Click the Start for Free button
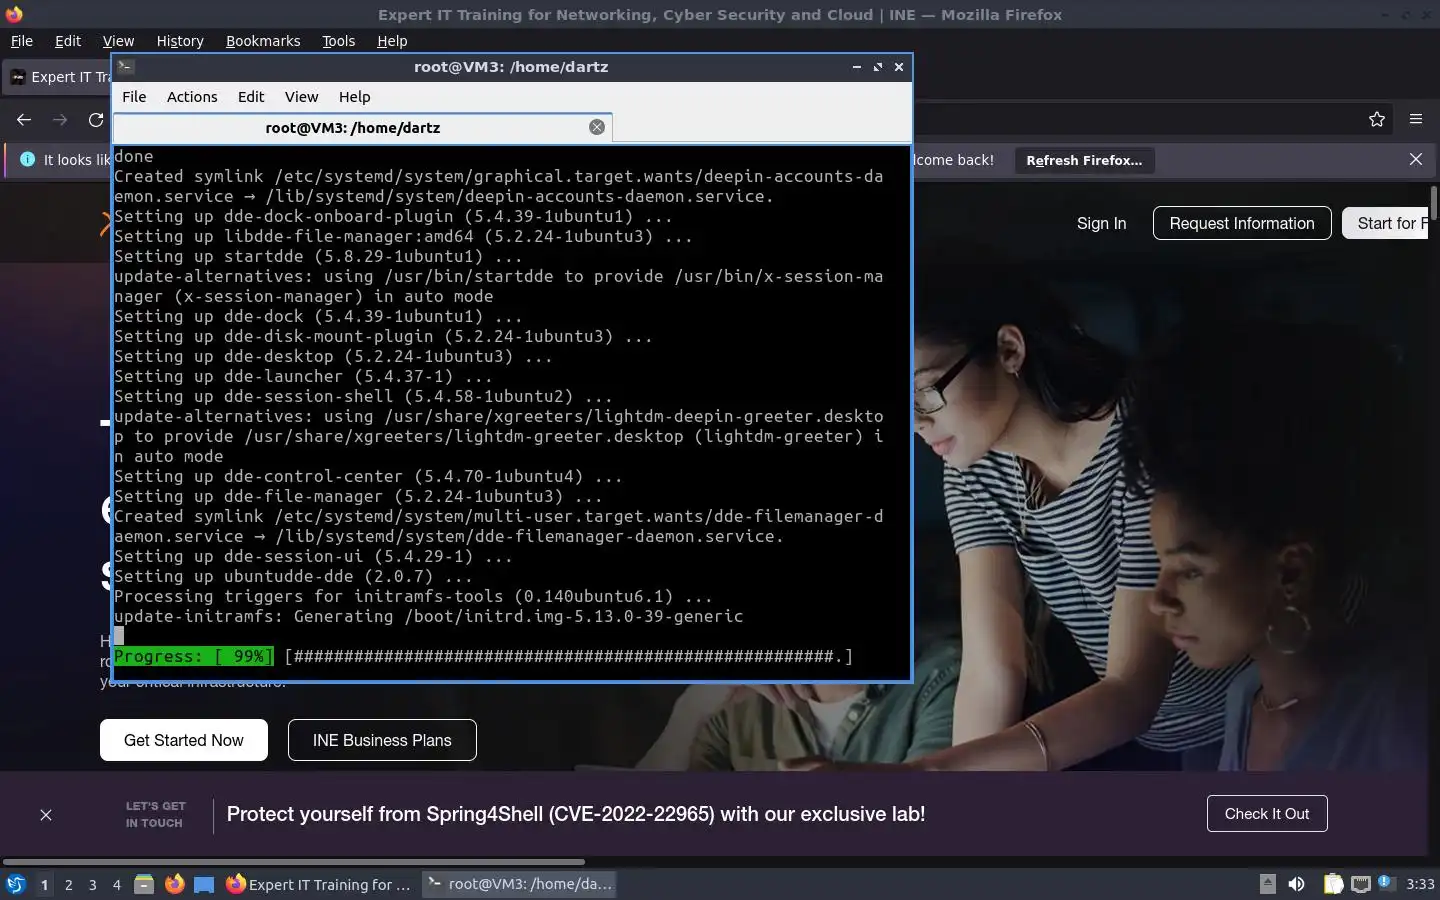 (x=1385, y=223)
